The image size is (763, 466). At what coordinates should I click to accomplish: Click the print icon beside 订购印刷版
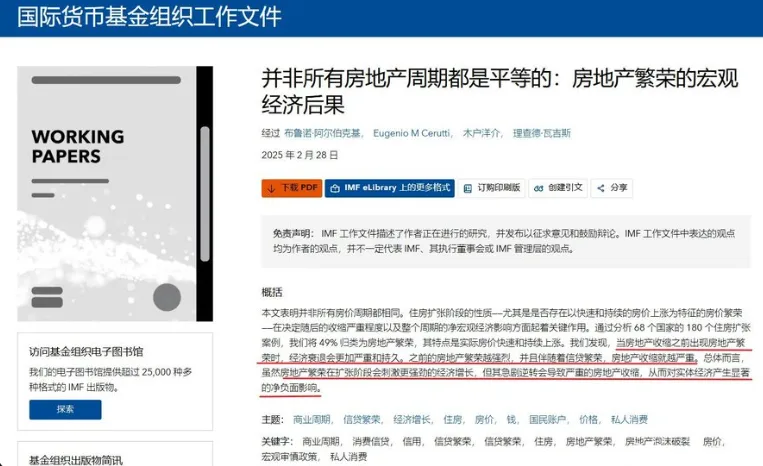pyautogui.click(x=468, y=189)
